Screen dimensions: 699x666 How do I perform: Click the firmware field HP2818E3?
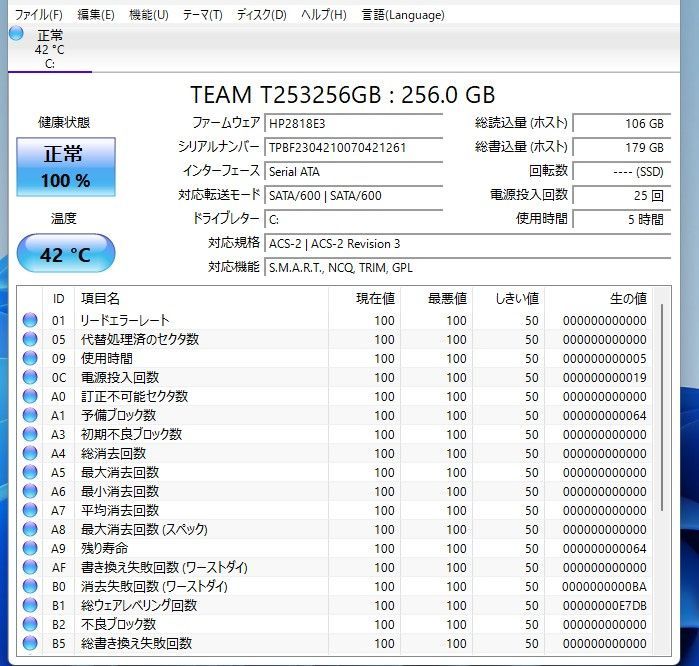coord(354,123)
